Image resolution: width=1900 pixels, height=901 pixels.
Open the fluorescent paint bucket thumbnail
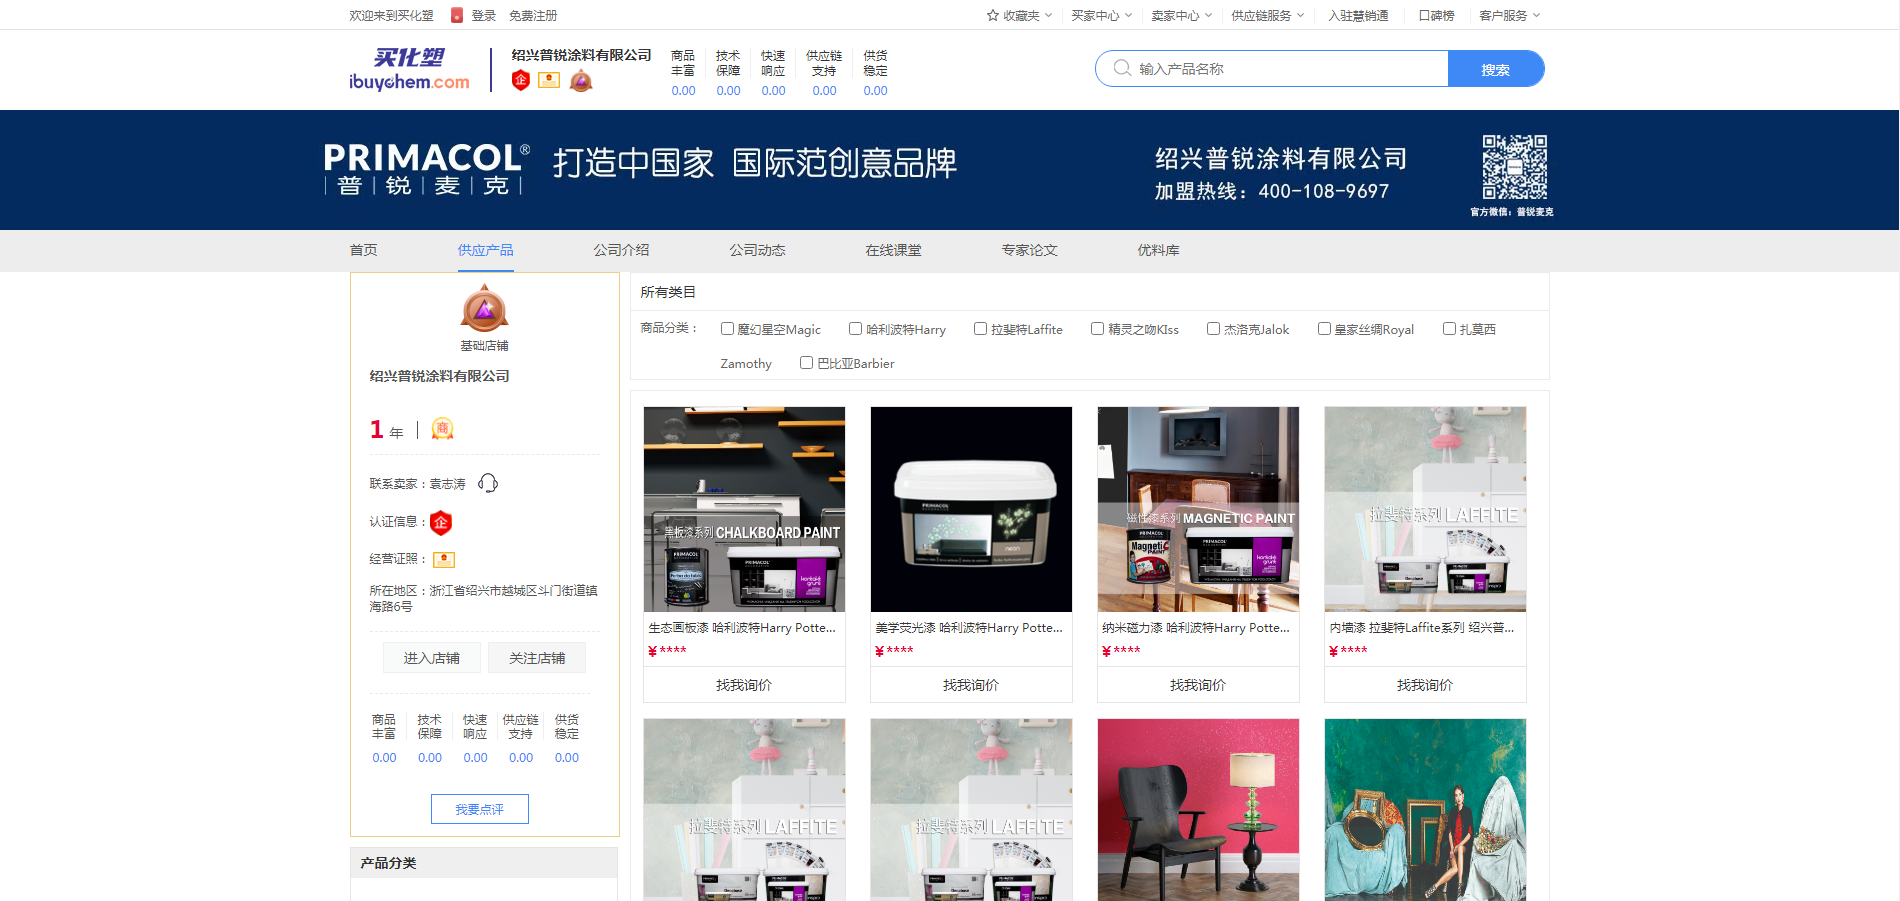pos(971,509)
